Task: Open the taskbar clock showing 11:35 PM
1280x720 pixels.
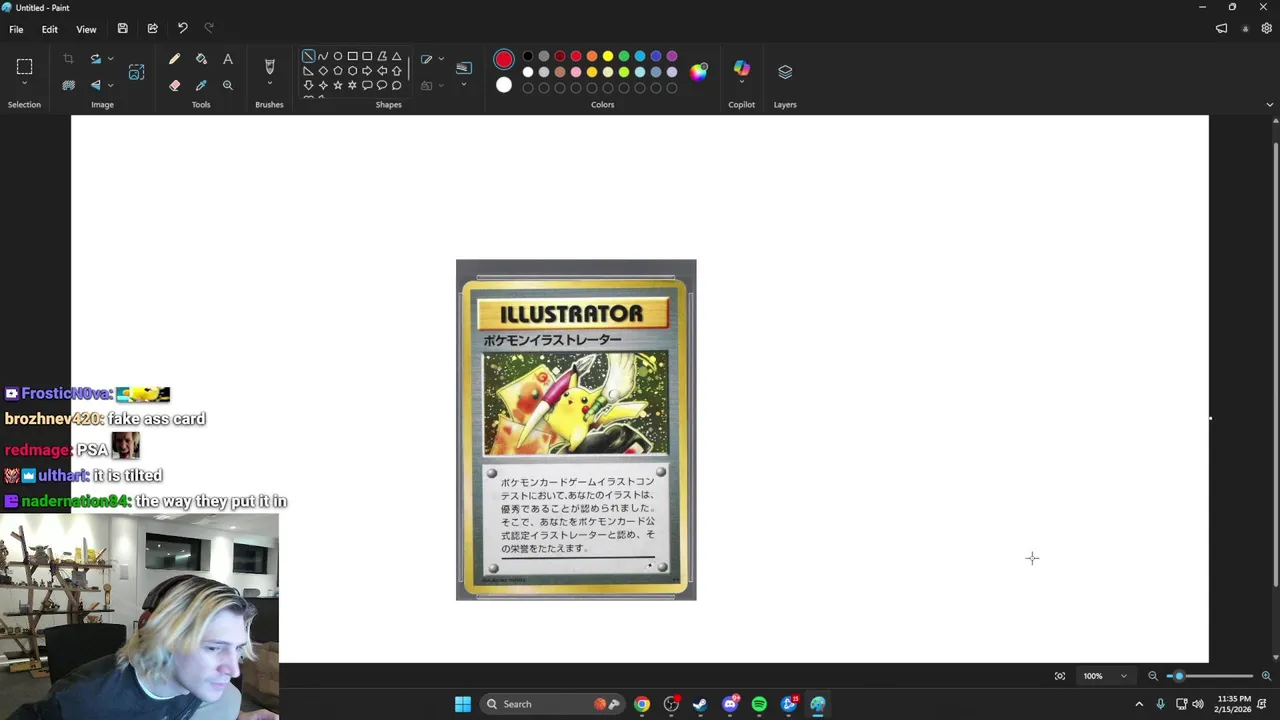Action: click(1234, 704)
